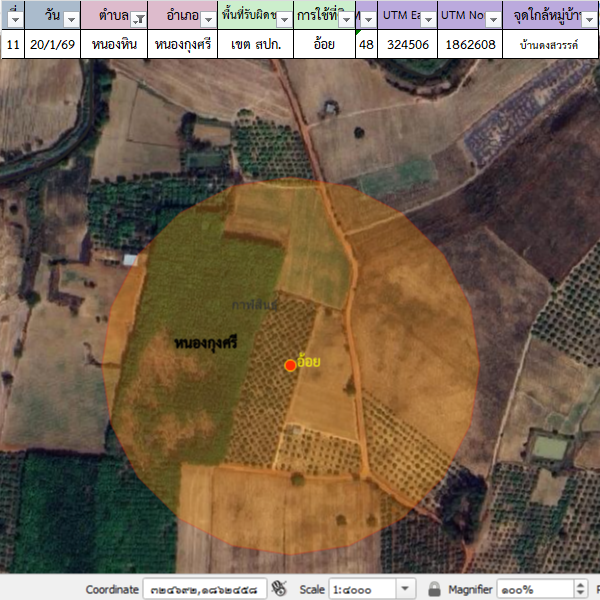Select the cell showing 1862608
Screen dimensions: 600x600
pos(470,44)
